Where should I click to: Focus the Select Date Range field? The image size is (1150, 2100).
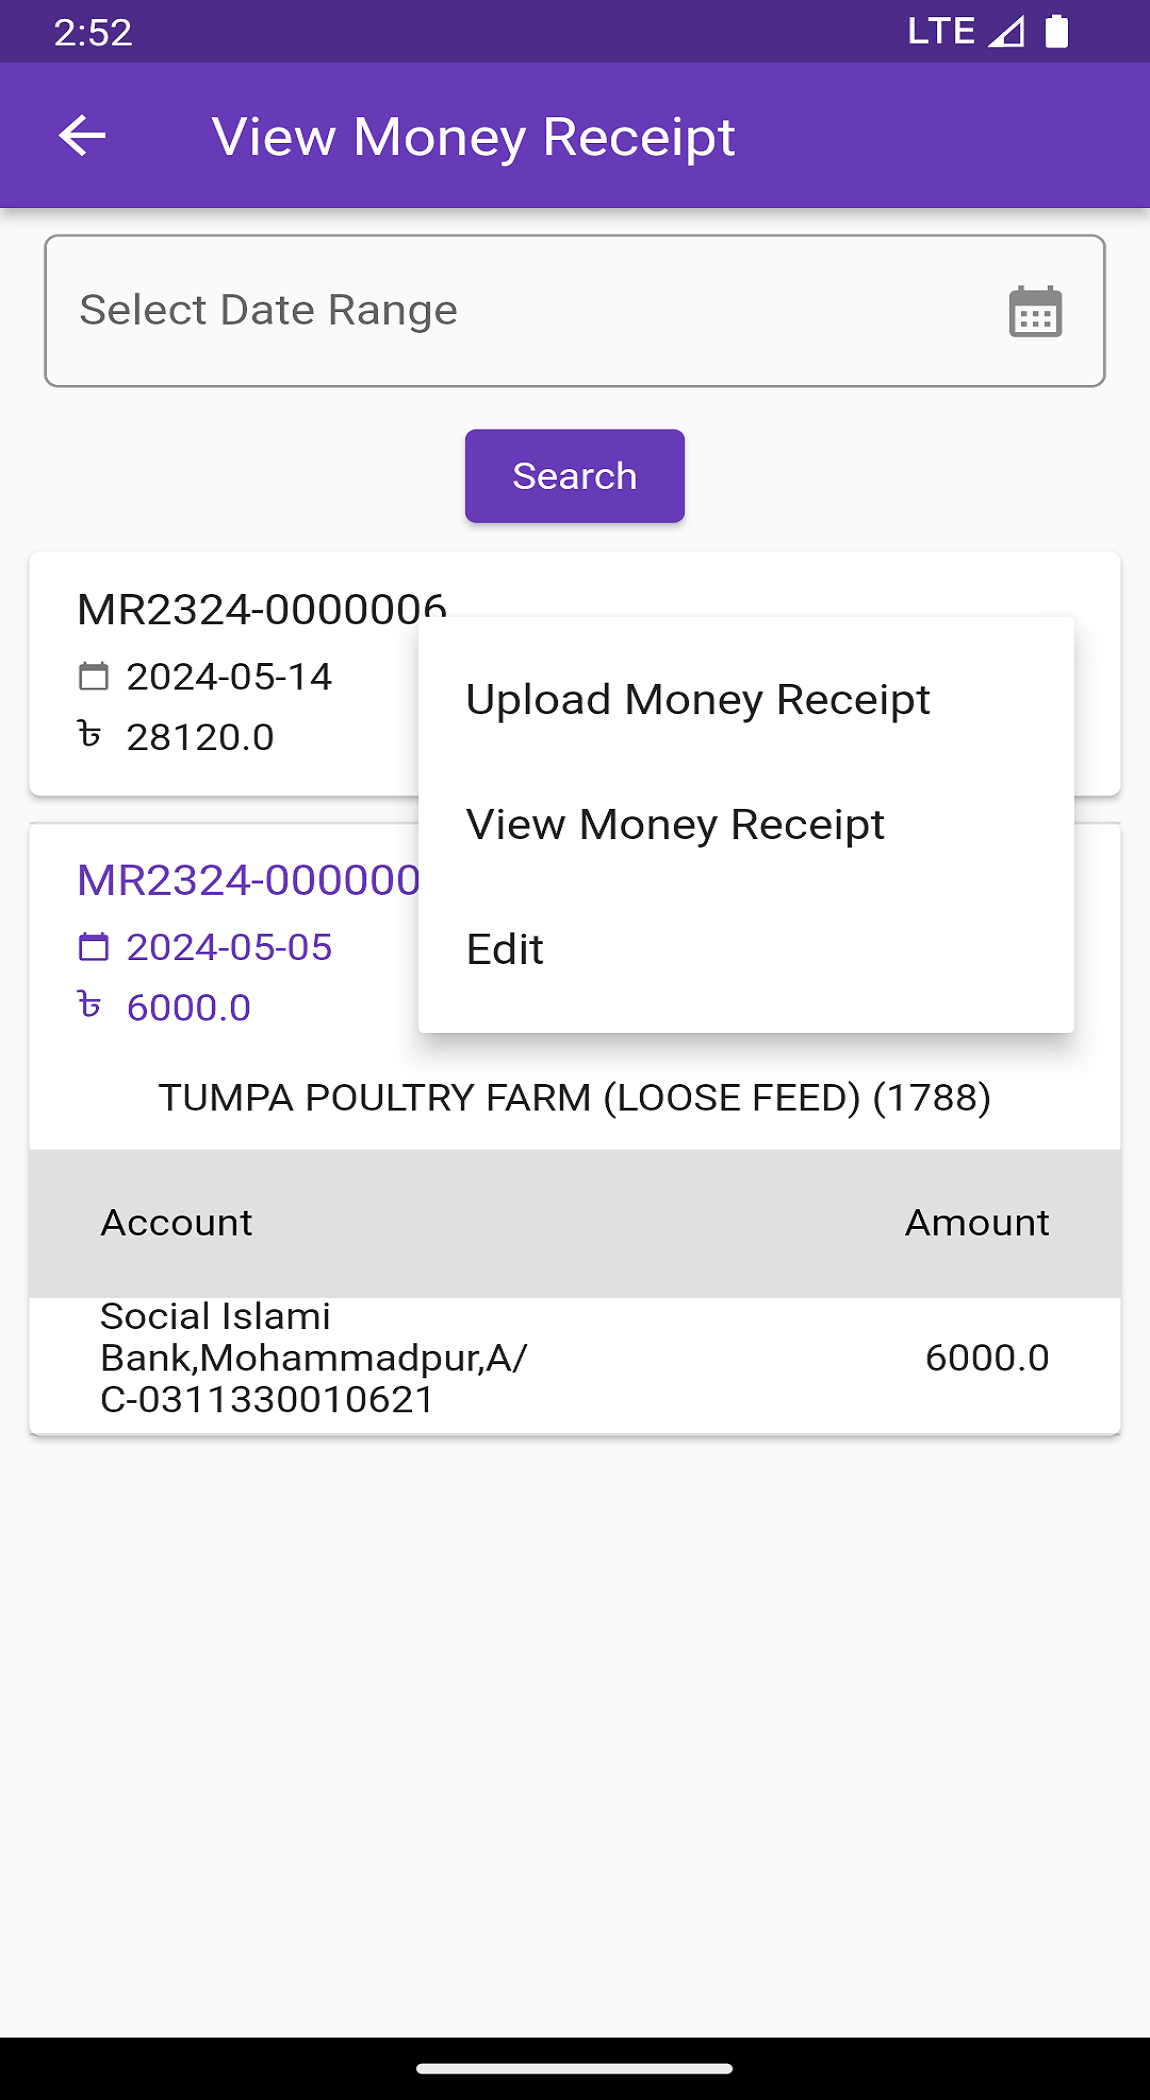click(x=520, y=311)
